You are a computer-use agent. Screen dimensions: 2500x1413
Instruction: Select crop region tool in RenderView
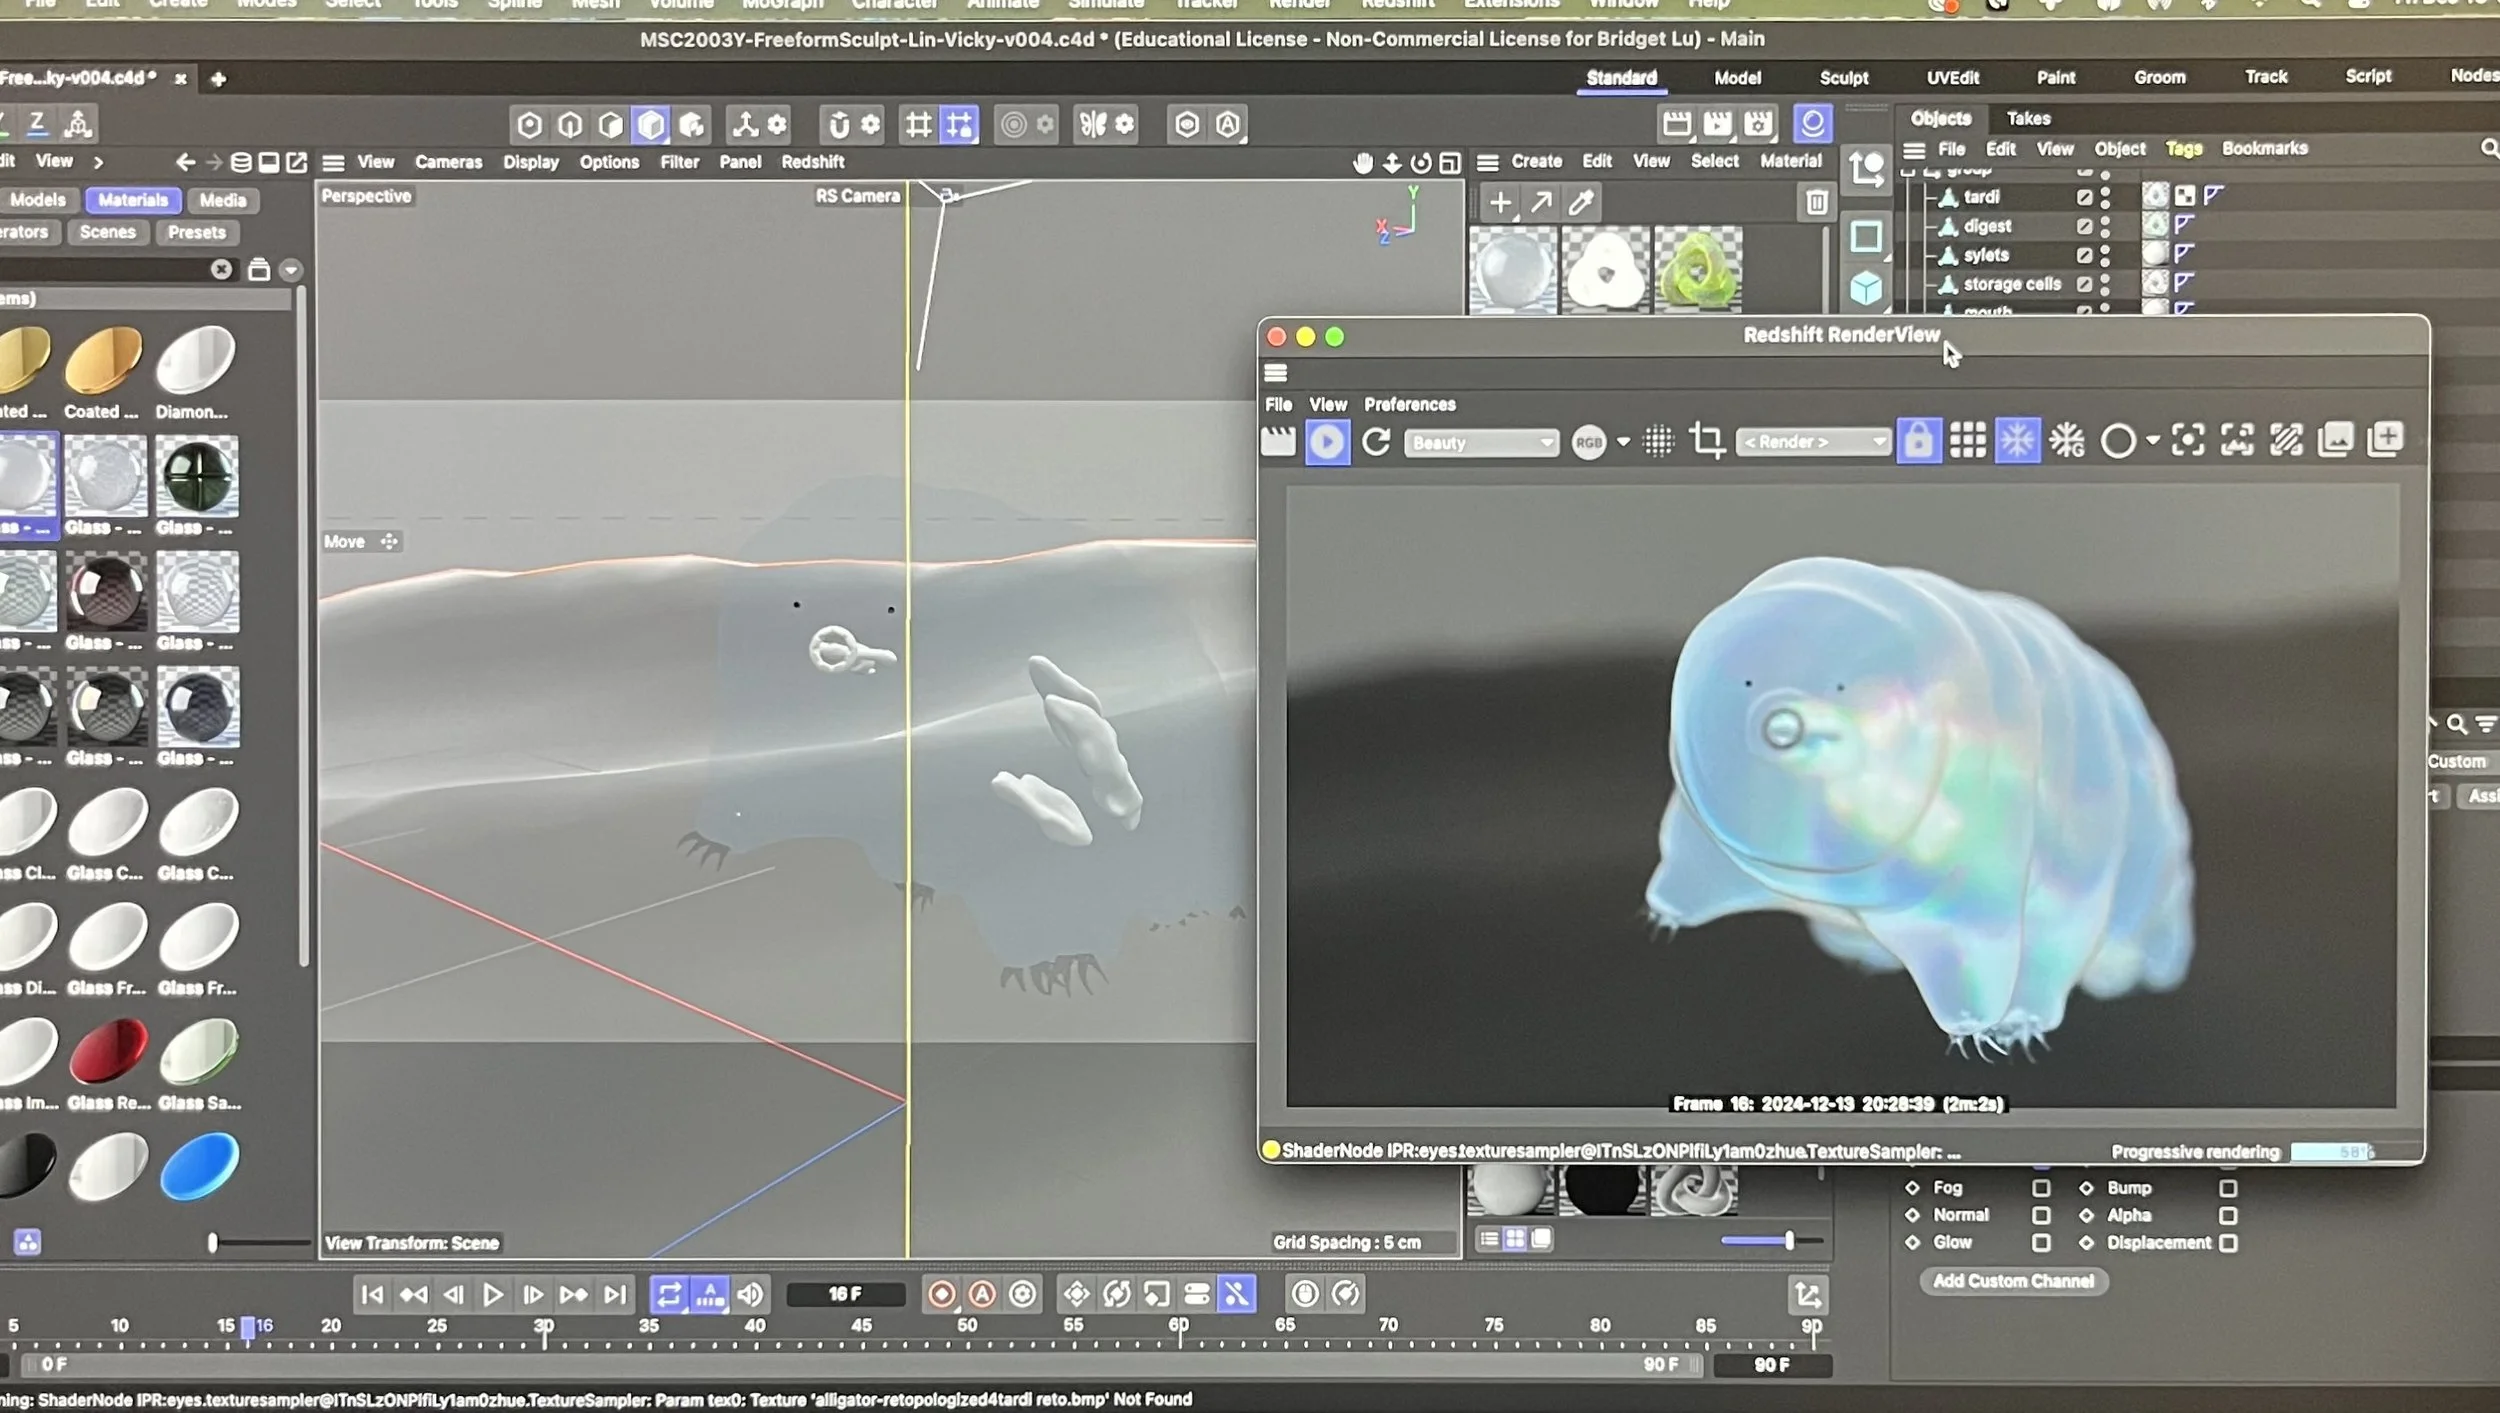pos(1707,441)
